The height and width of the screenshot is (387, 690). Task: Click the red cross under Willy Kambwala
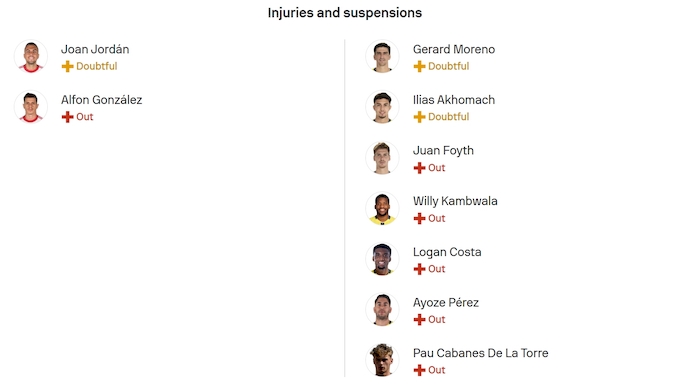coord(419,218)
